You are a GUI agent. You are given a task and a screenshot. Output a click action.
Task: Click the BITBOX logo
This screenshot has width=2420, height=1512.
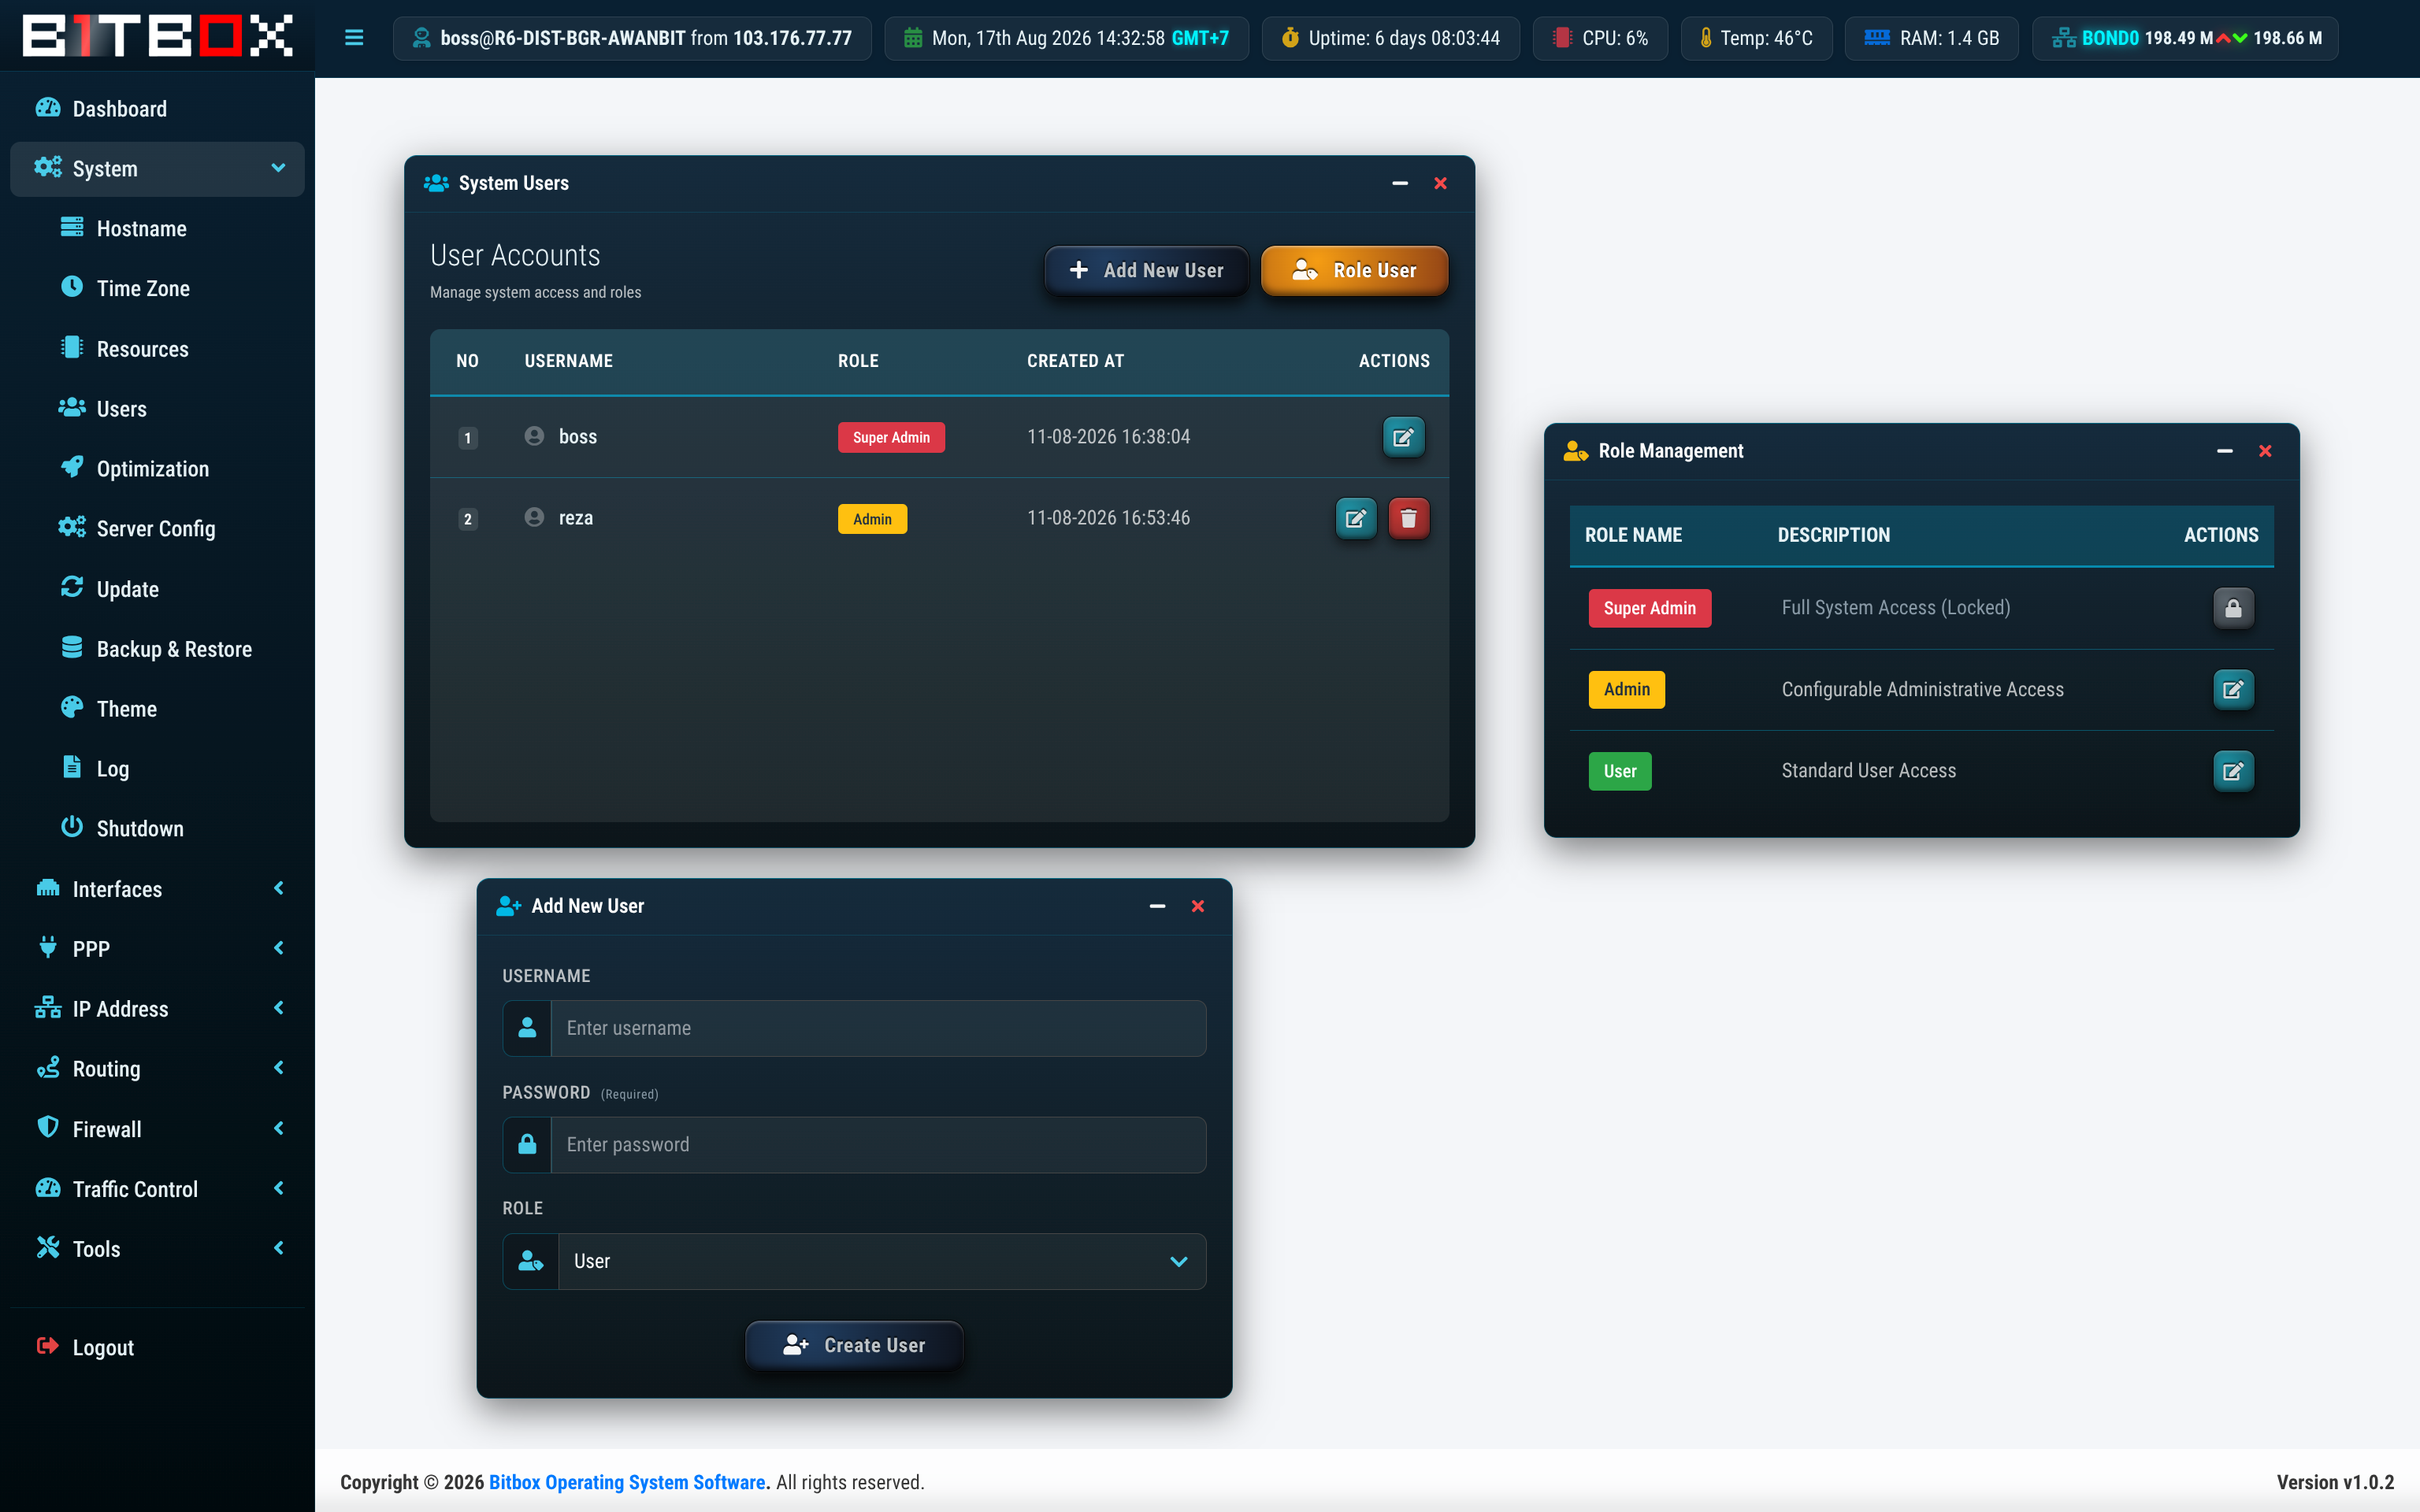157,35
